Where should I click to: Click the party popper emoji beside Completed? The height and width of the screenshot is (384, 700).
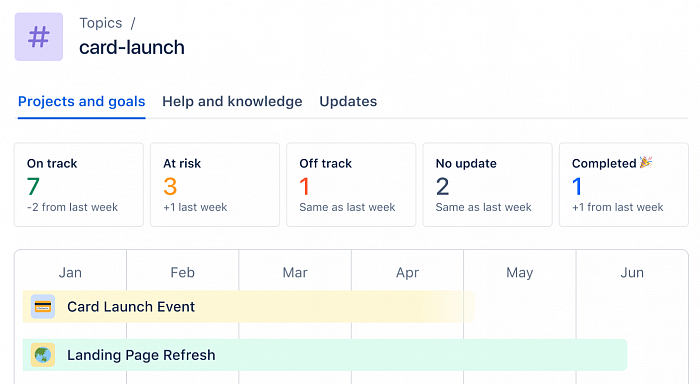click(646, 162)
